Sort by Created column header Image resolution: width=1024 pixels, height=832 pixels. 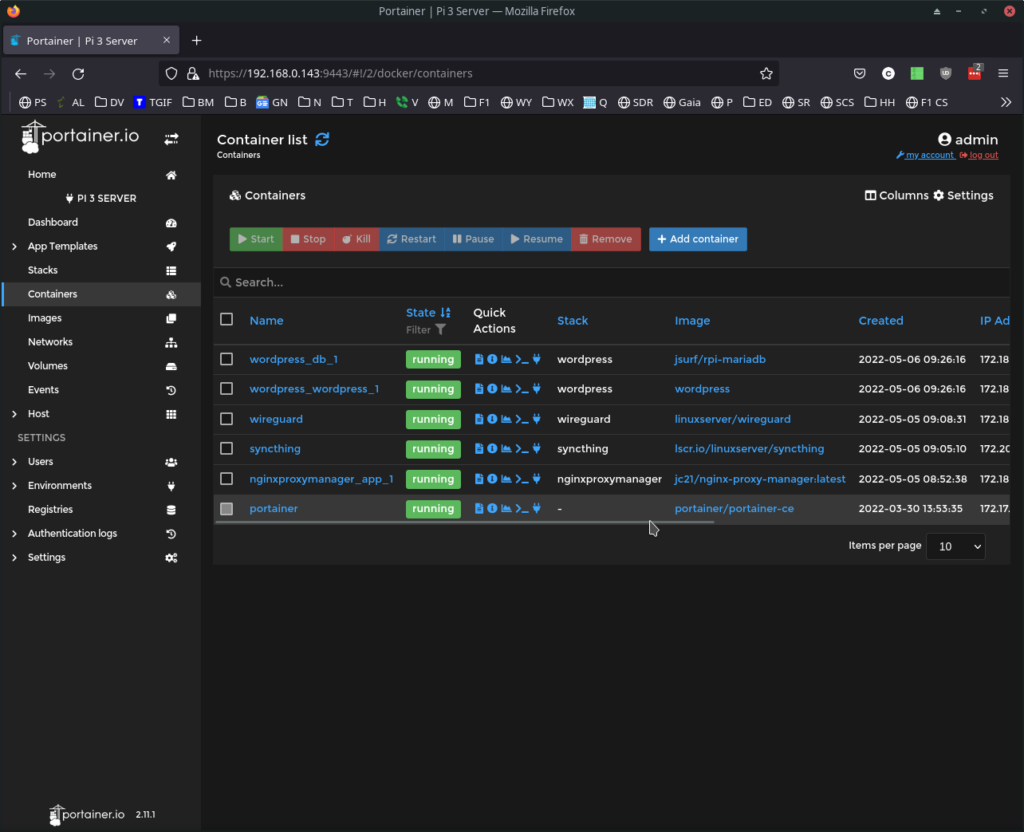pyautogui.click(x=880, y=320)
